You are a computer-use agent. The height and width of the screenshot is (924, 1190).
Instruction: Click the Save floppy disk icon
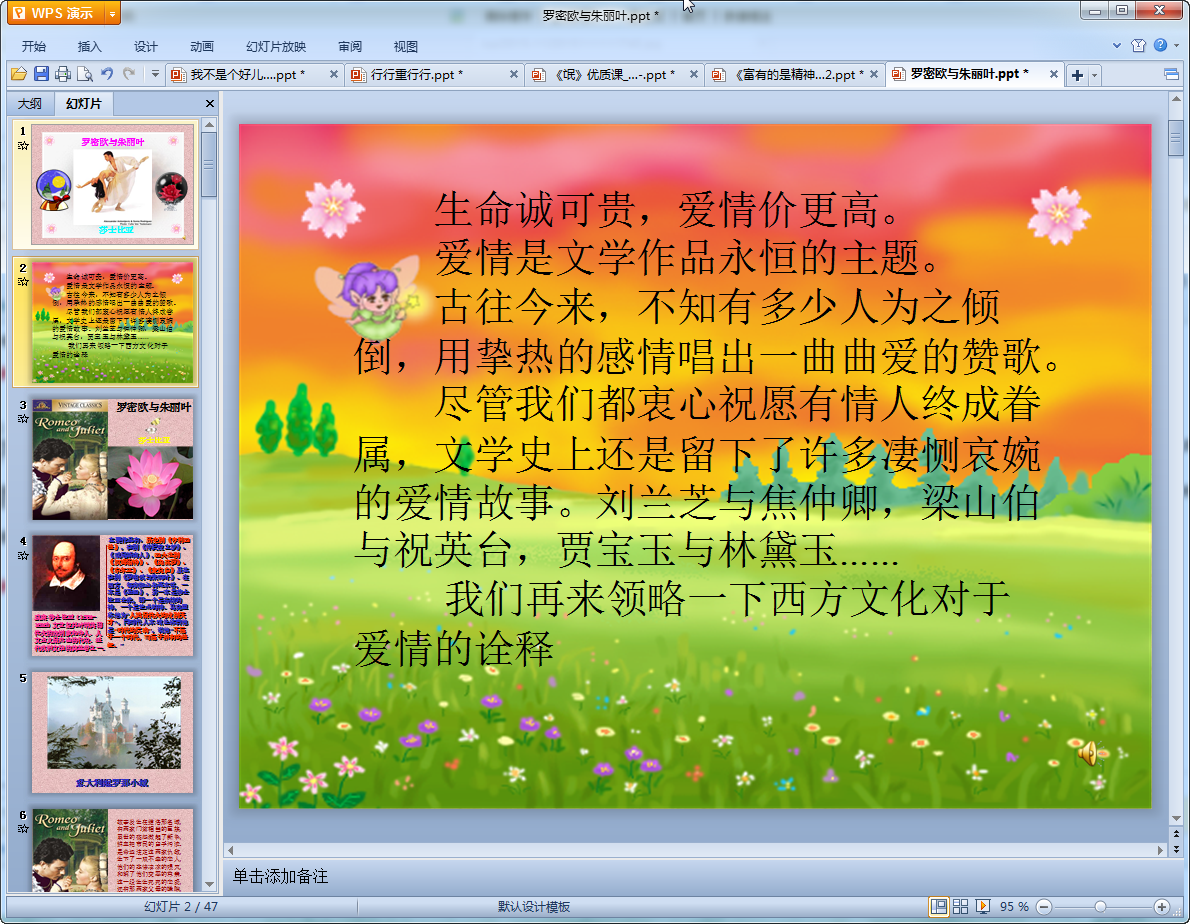41,74
